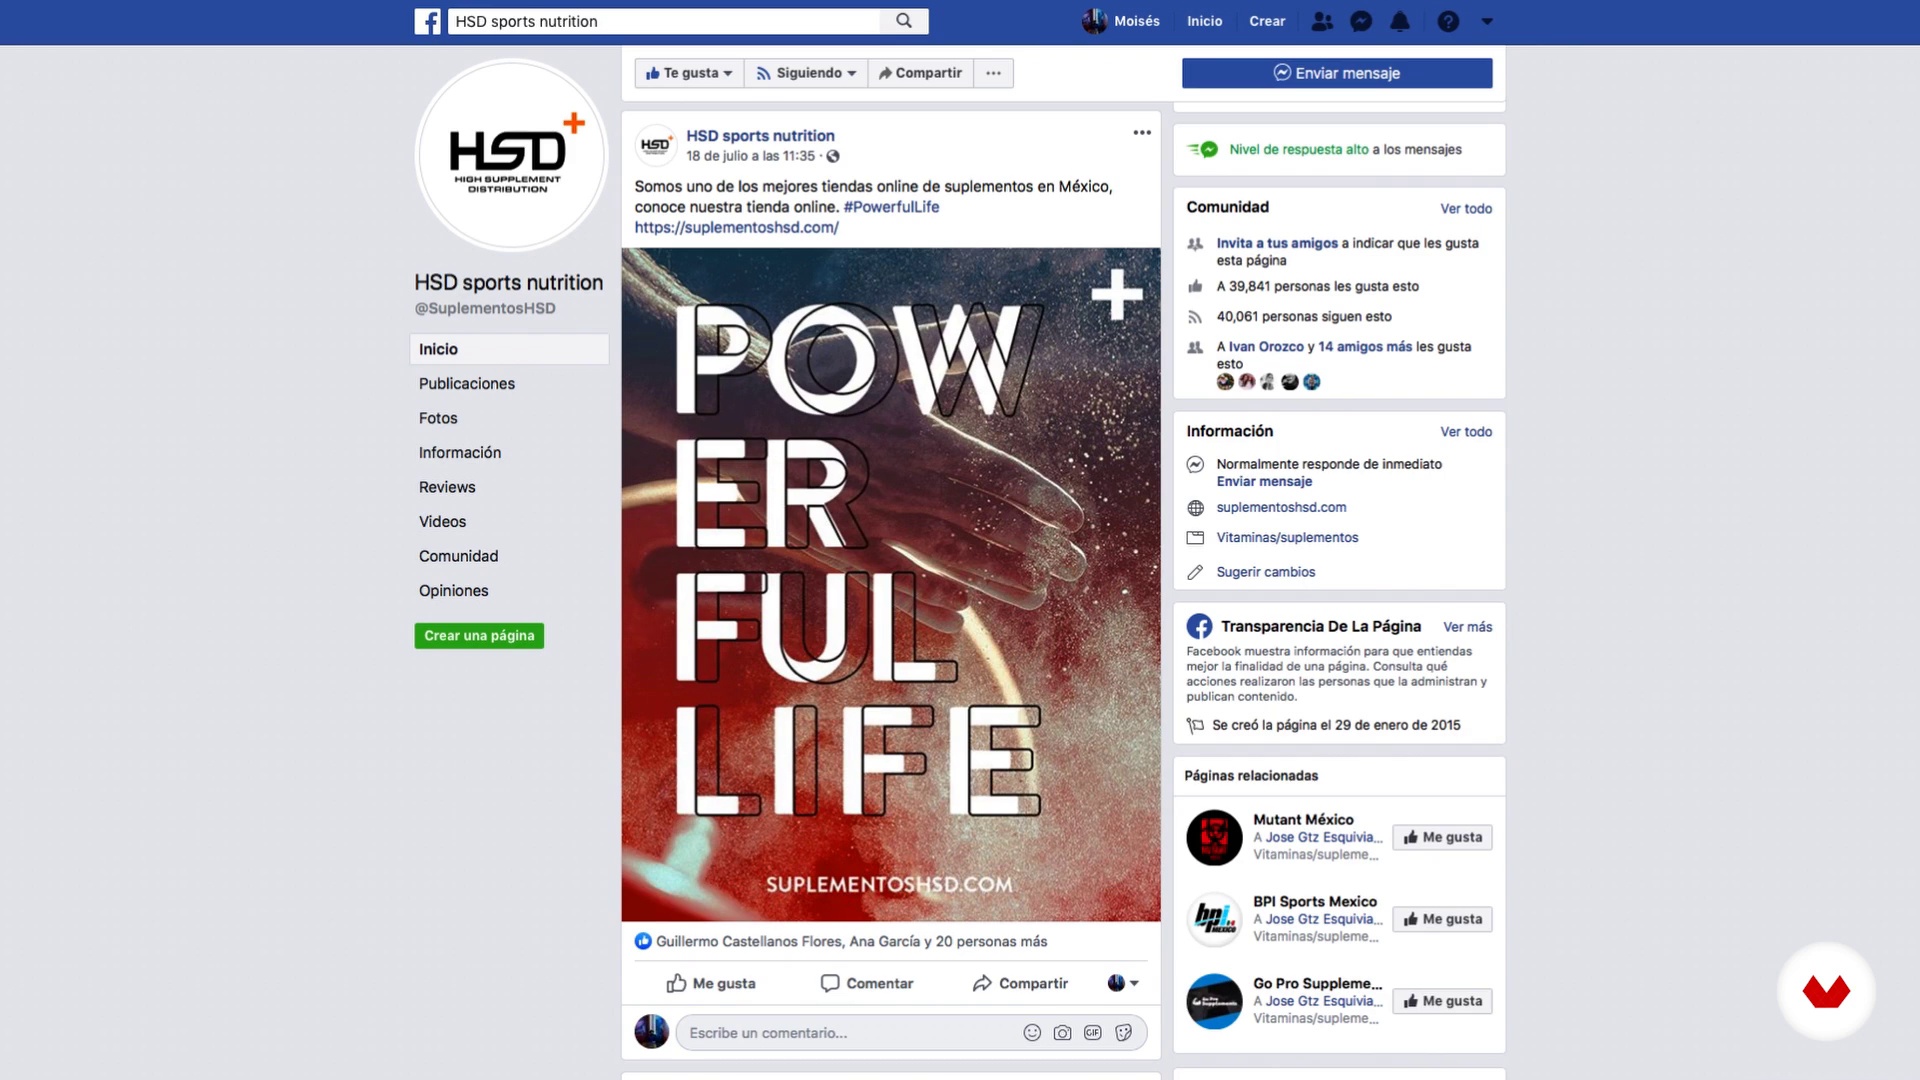Viewport: 1920px width, 1080px height.
Task: Click Enviar mensaje link in Información
Action: click(1264, 481)
